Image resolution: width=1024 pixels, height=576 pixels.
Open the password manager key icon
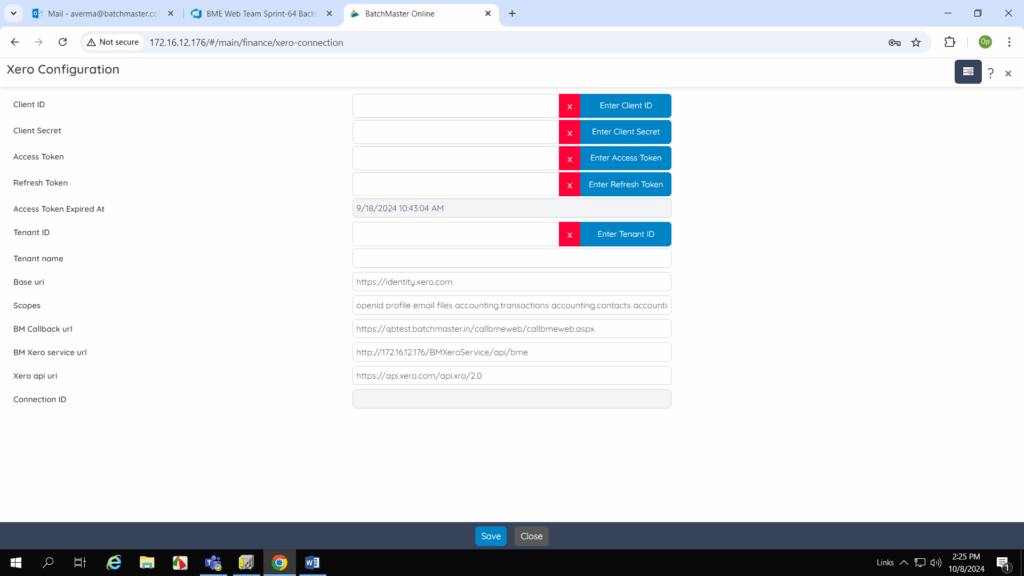click(x=894, y=42)
